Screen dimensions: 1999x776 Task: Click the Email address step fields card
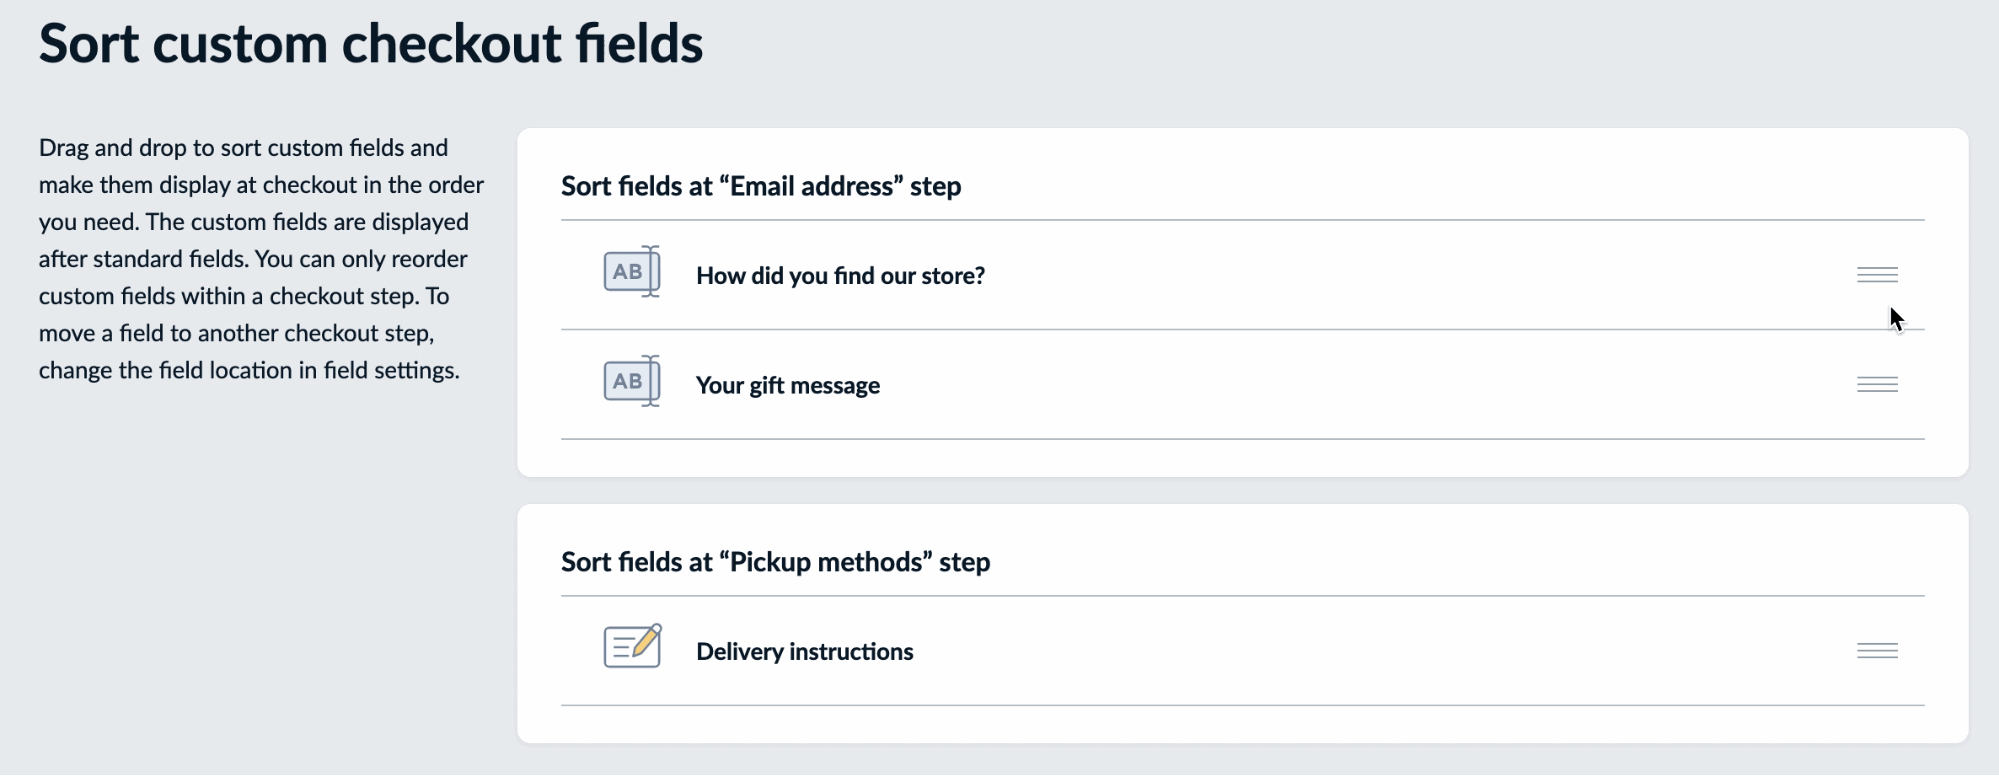1240,300
